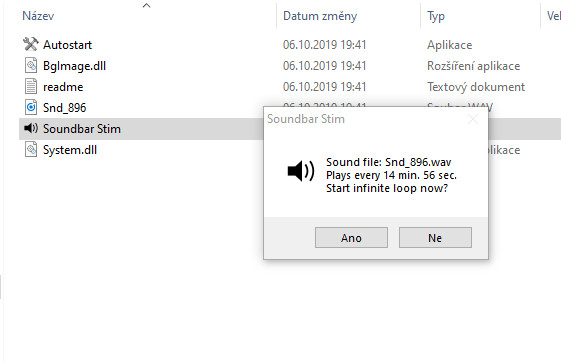Click the readme text document icon
Screen dimensions: 561x363
[x=31, y=87]
